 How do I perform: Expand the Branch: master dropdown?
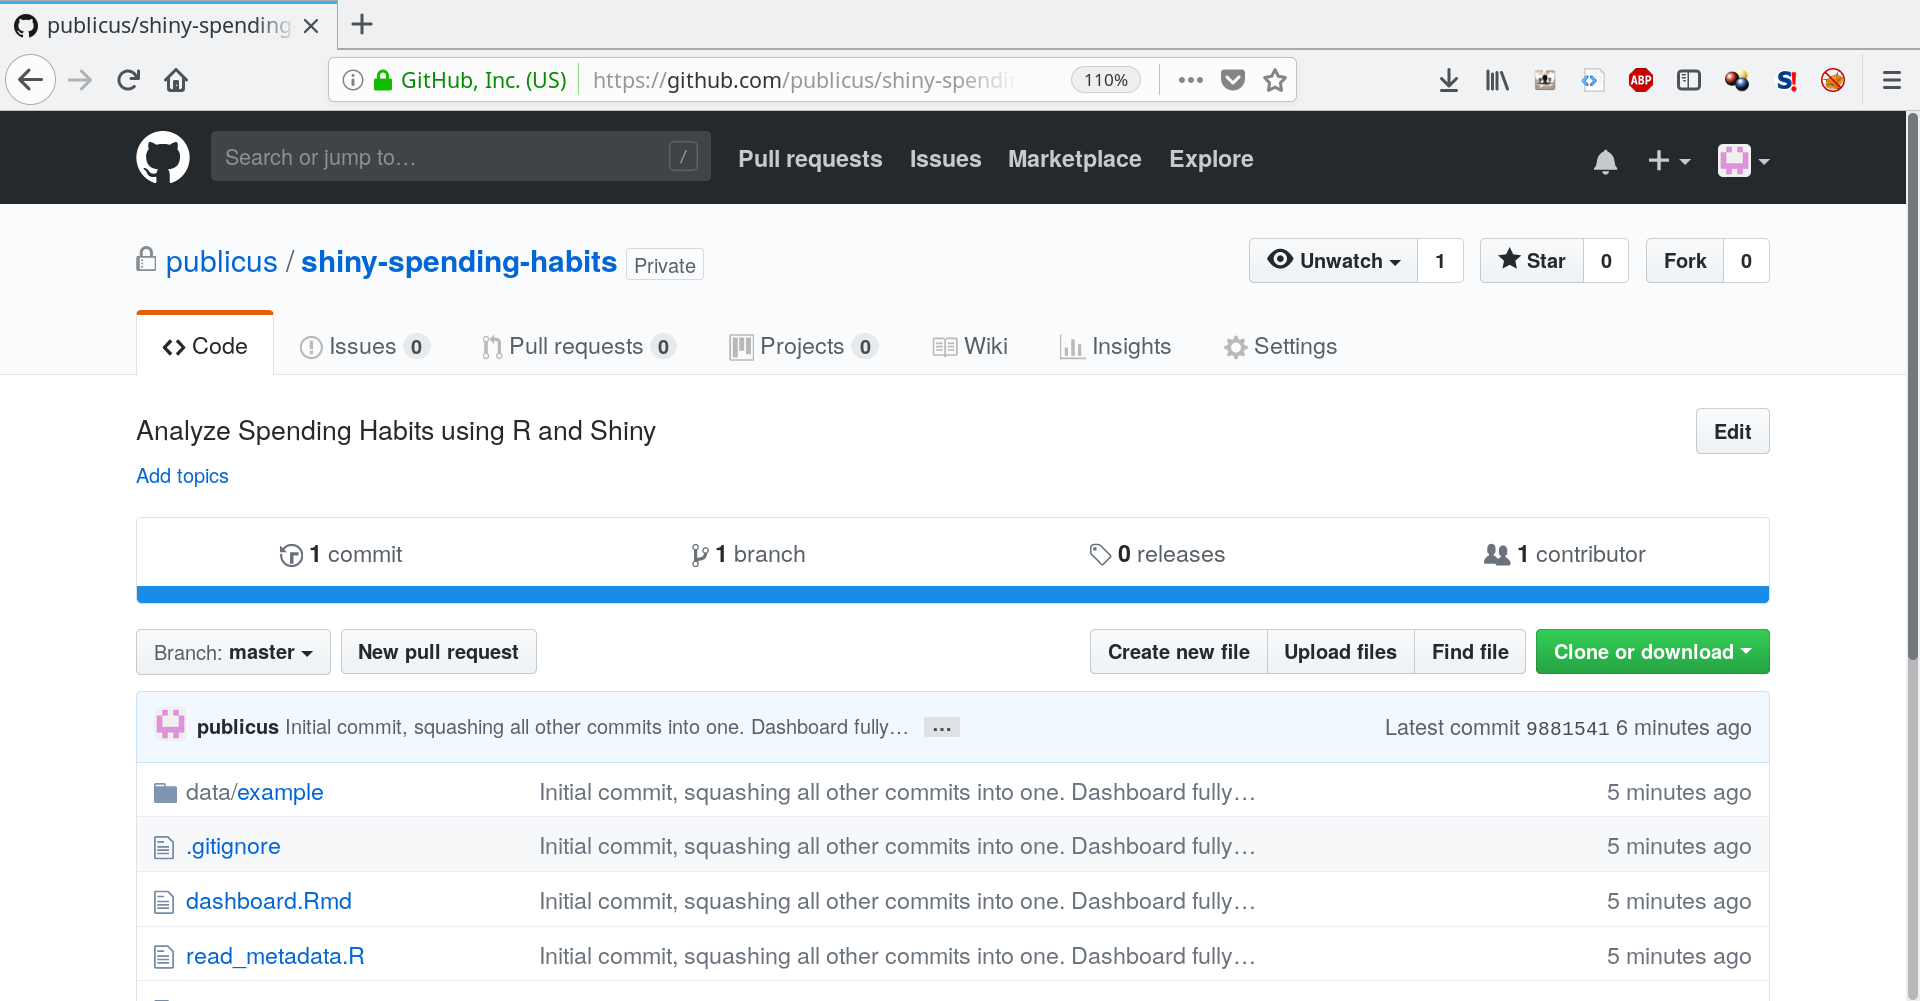(x=233, y=652)
